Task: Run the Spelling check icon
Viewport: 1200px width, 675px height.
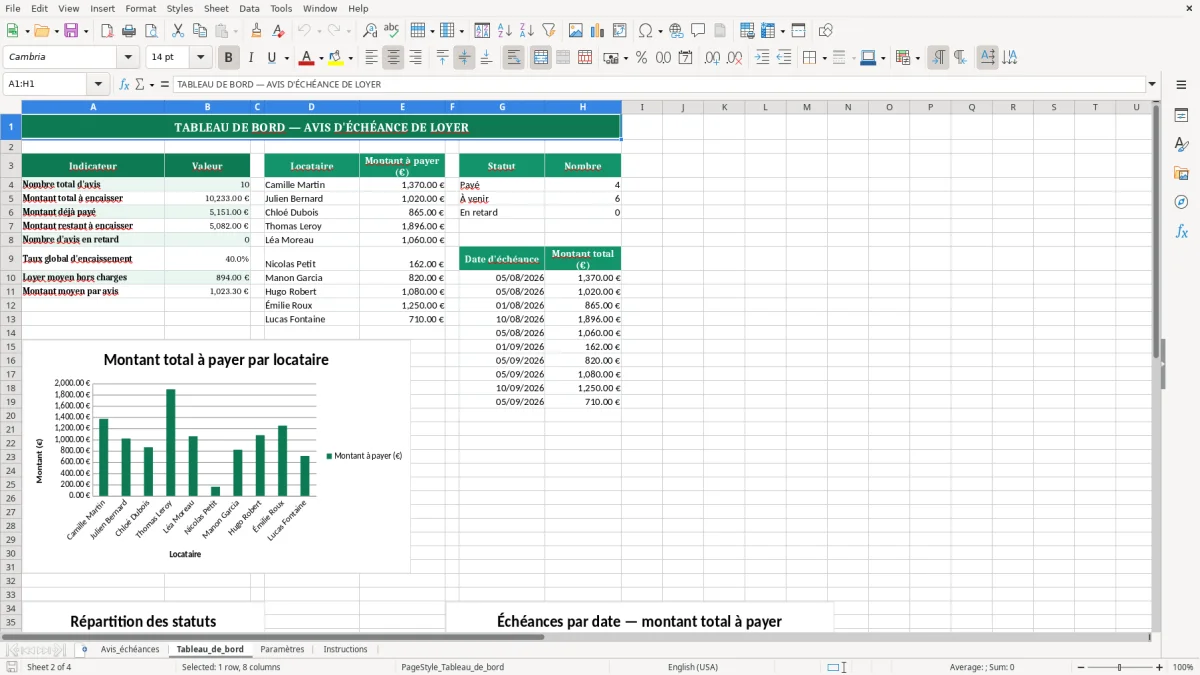Action: 391,31
